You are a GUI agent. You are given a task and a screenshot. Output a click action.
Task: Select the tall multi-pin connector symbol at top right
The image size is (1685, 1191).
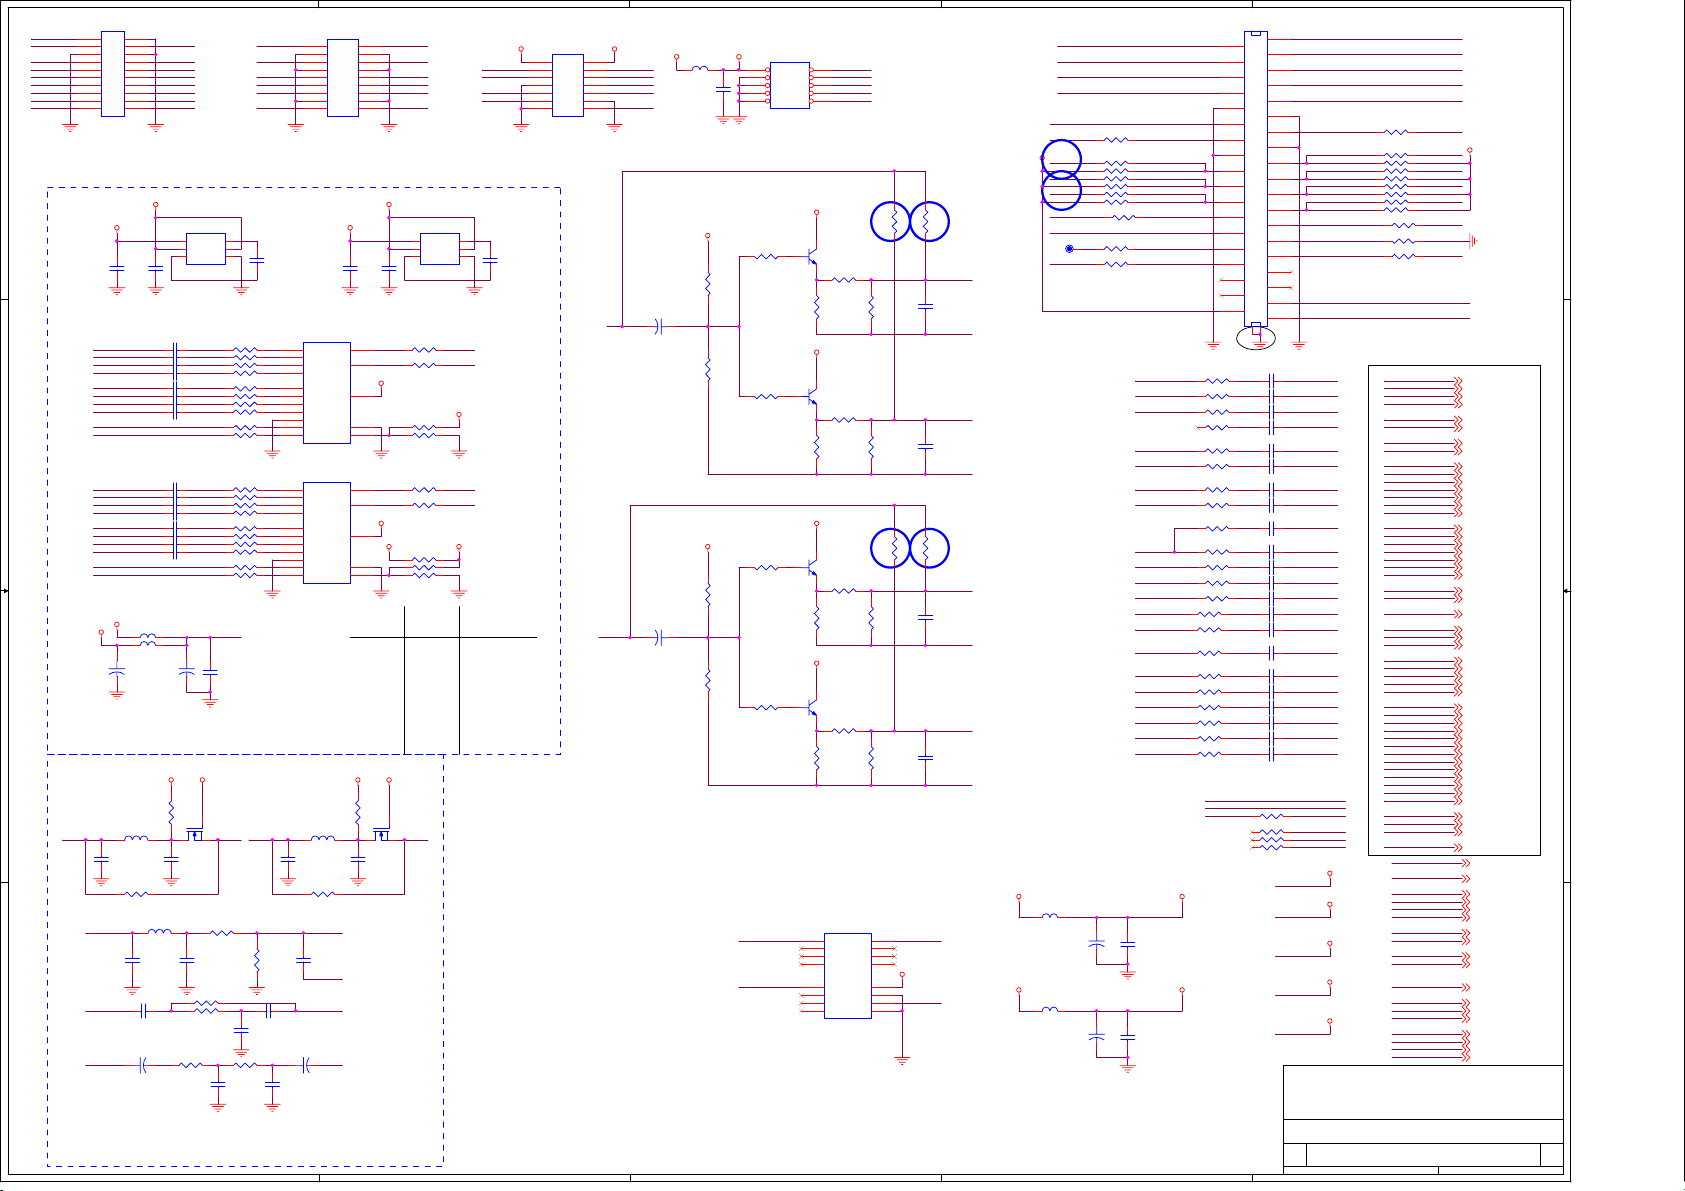point(1255,181)
